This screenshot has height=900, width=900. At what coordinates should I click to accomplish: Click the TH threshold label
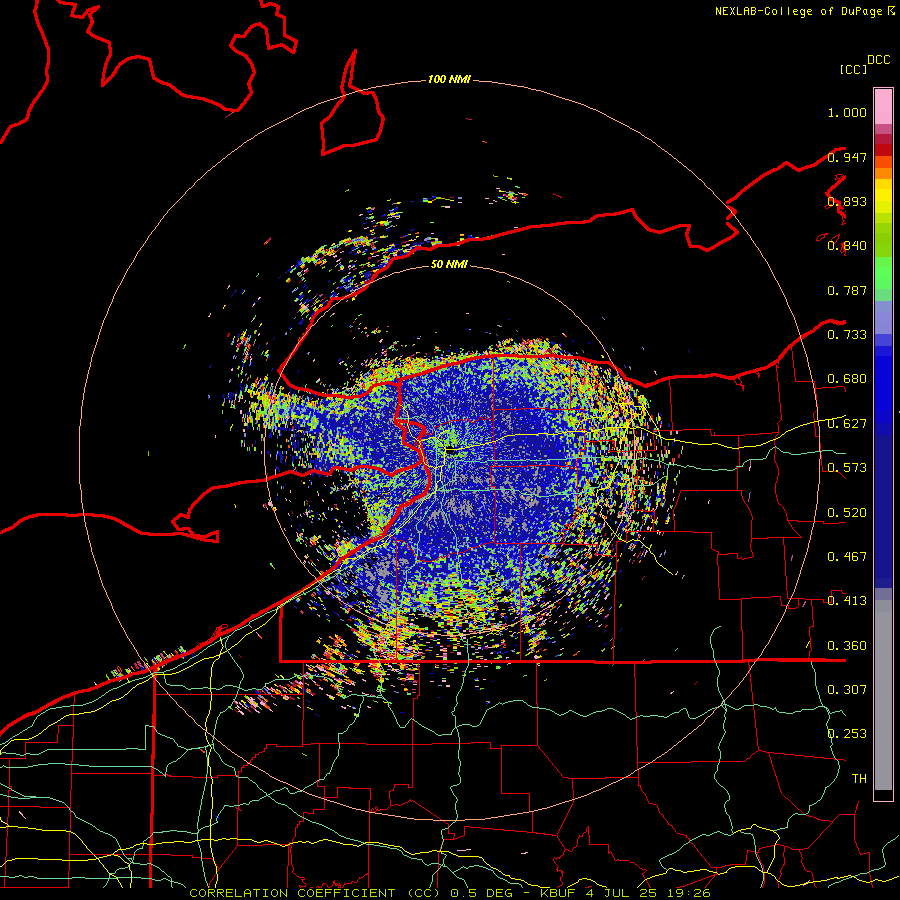[859, 779]
